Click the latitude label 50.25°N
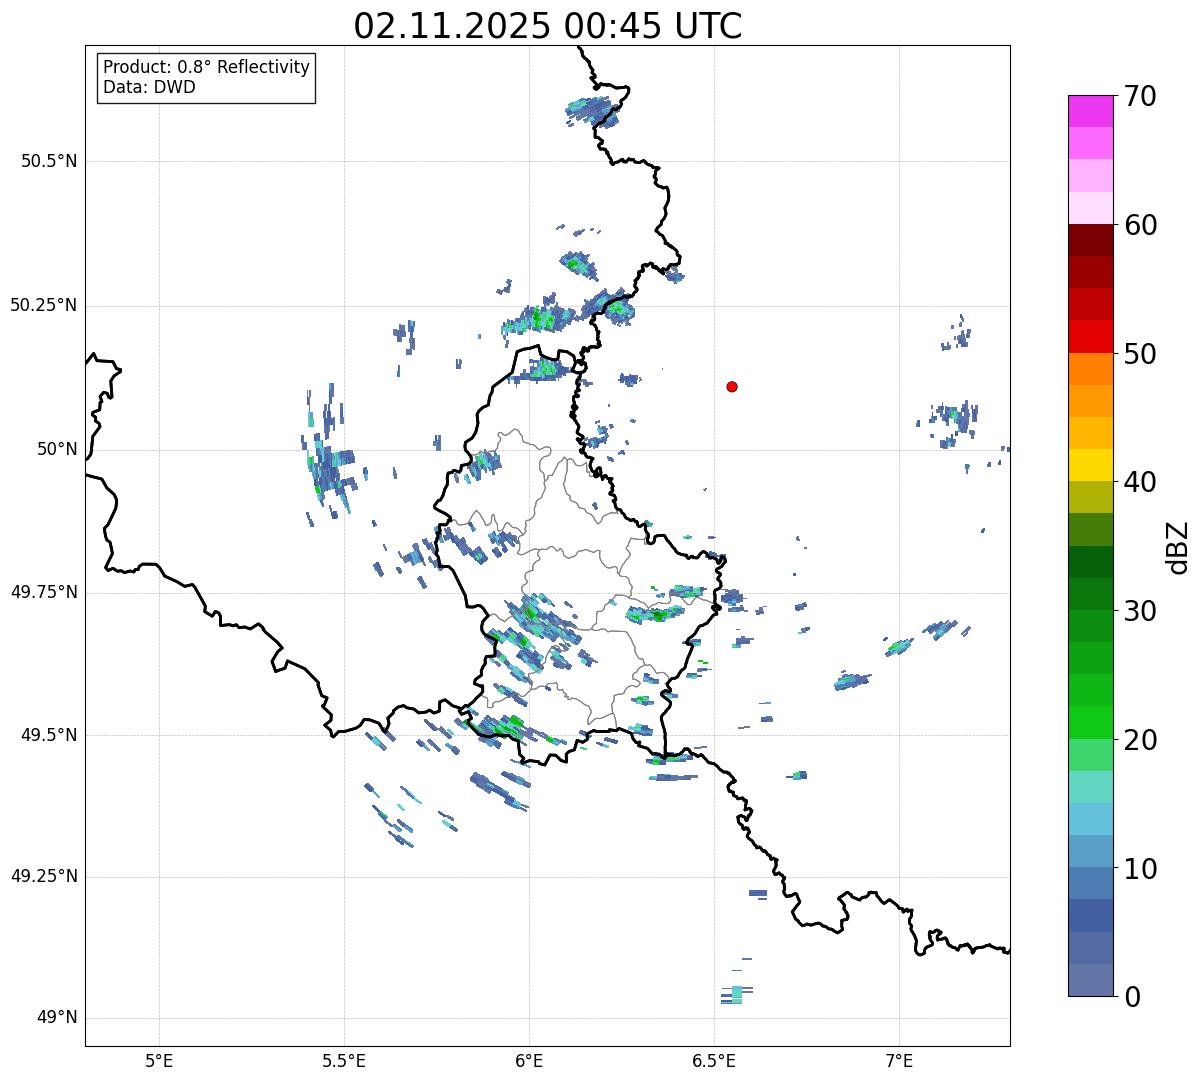 click(43, 305)
